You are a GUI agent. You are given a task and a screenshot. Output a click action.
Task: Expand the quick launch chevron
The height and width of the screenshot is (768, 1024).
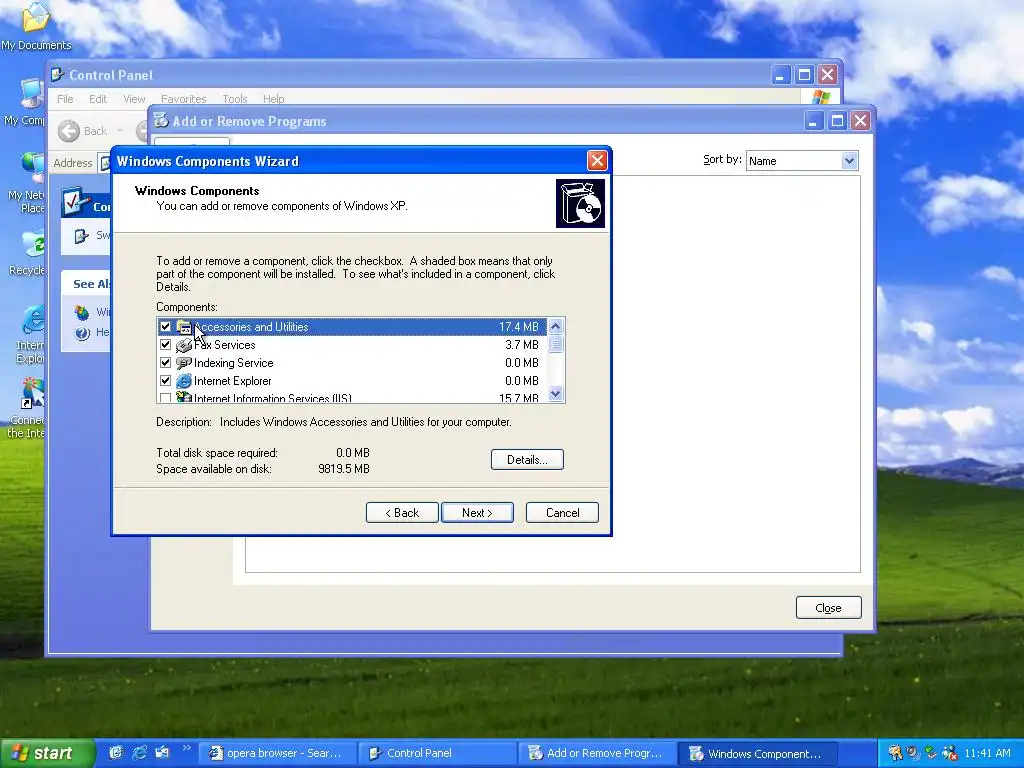[186, 748]
